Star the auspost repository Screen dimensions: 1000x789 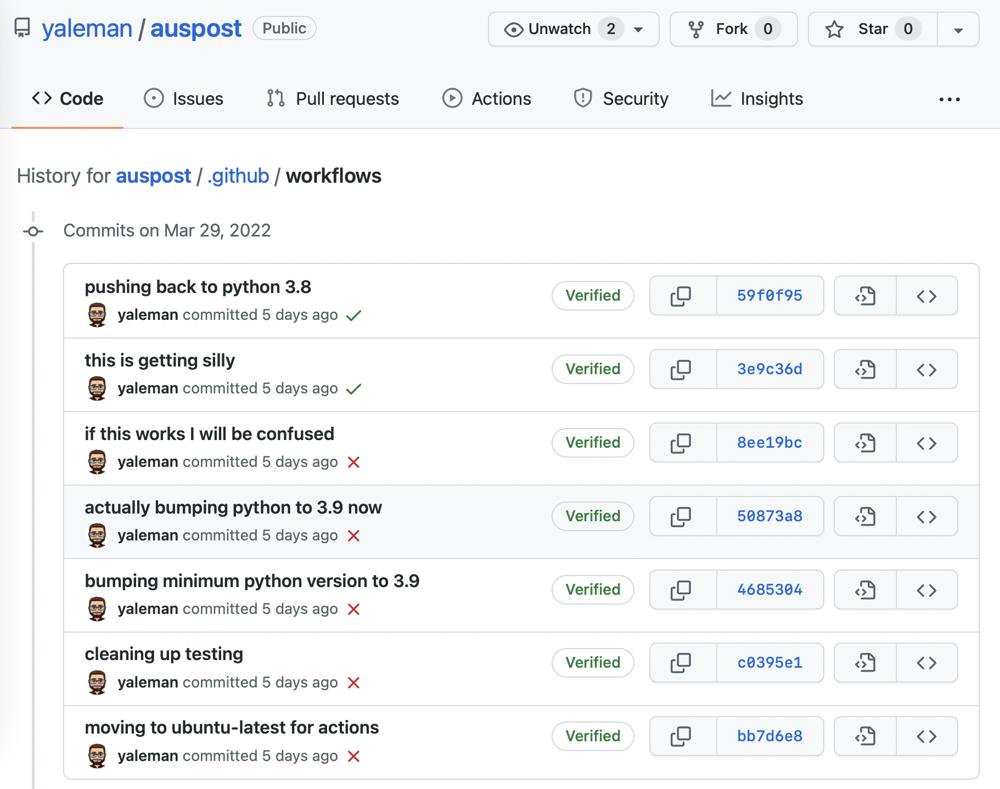(871, 29)
